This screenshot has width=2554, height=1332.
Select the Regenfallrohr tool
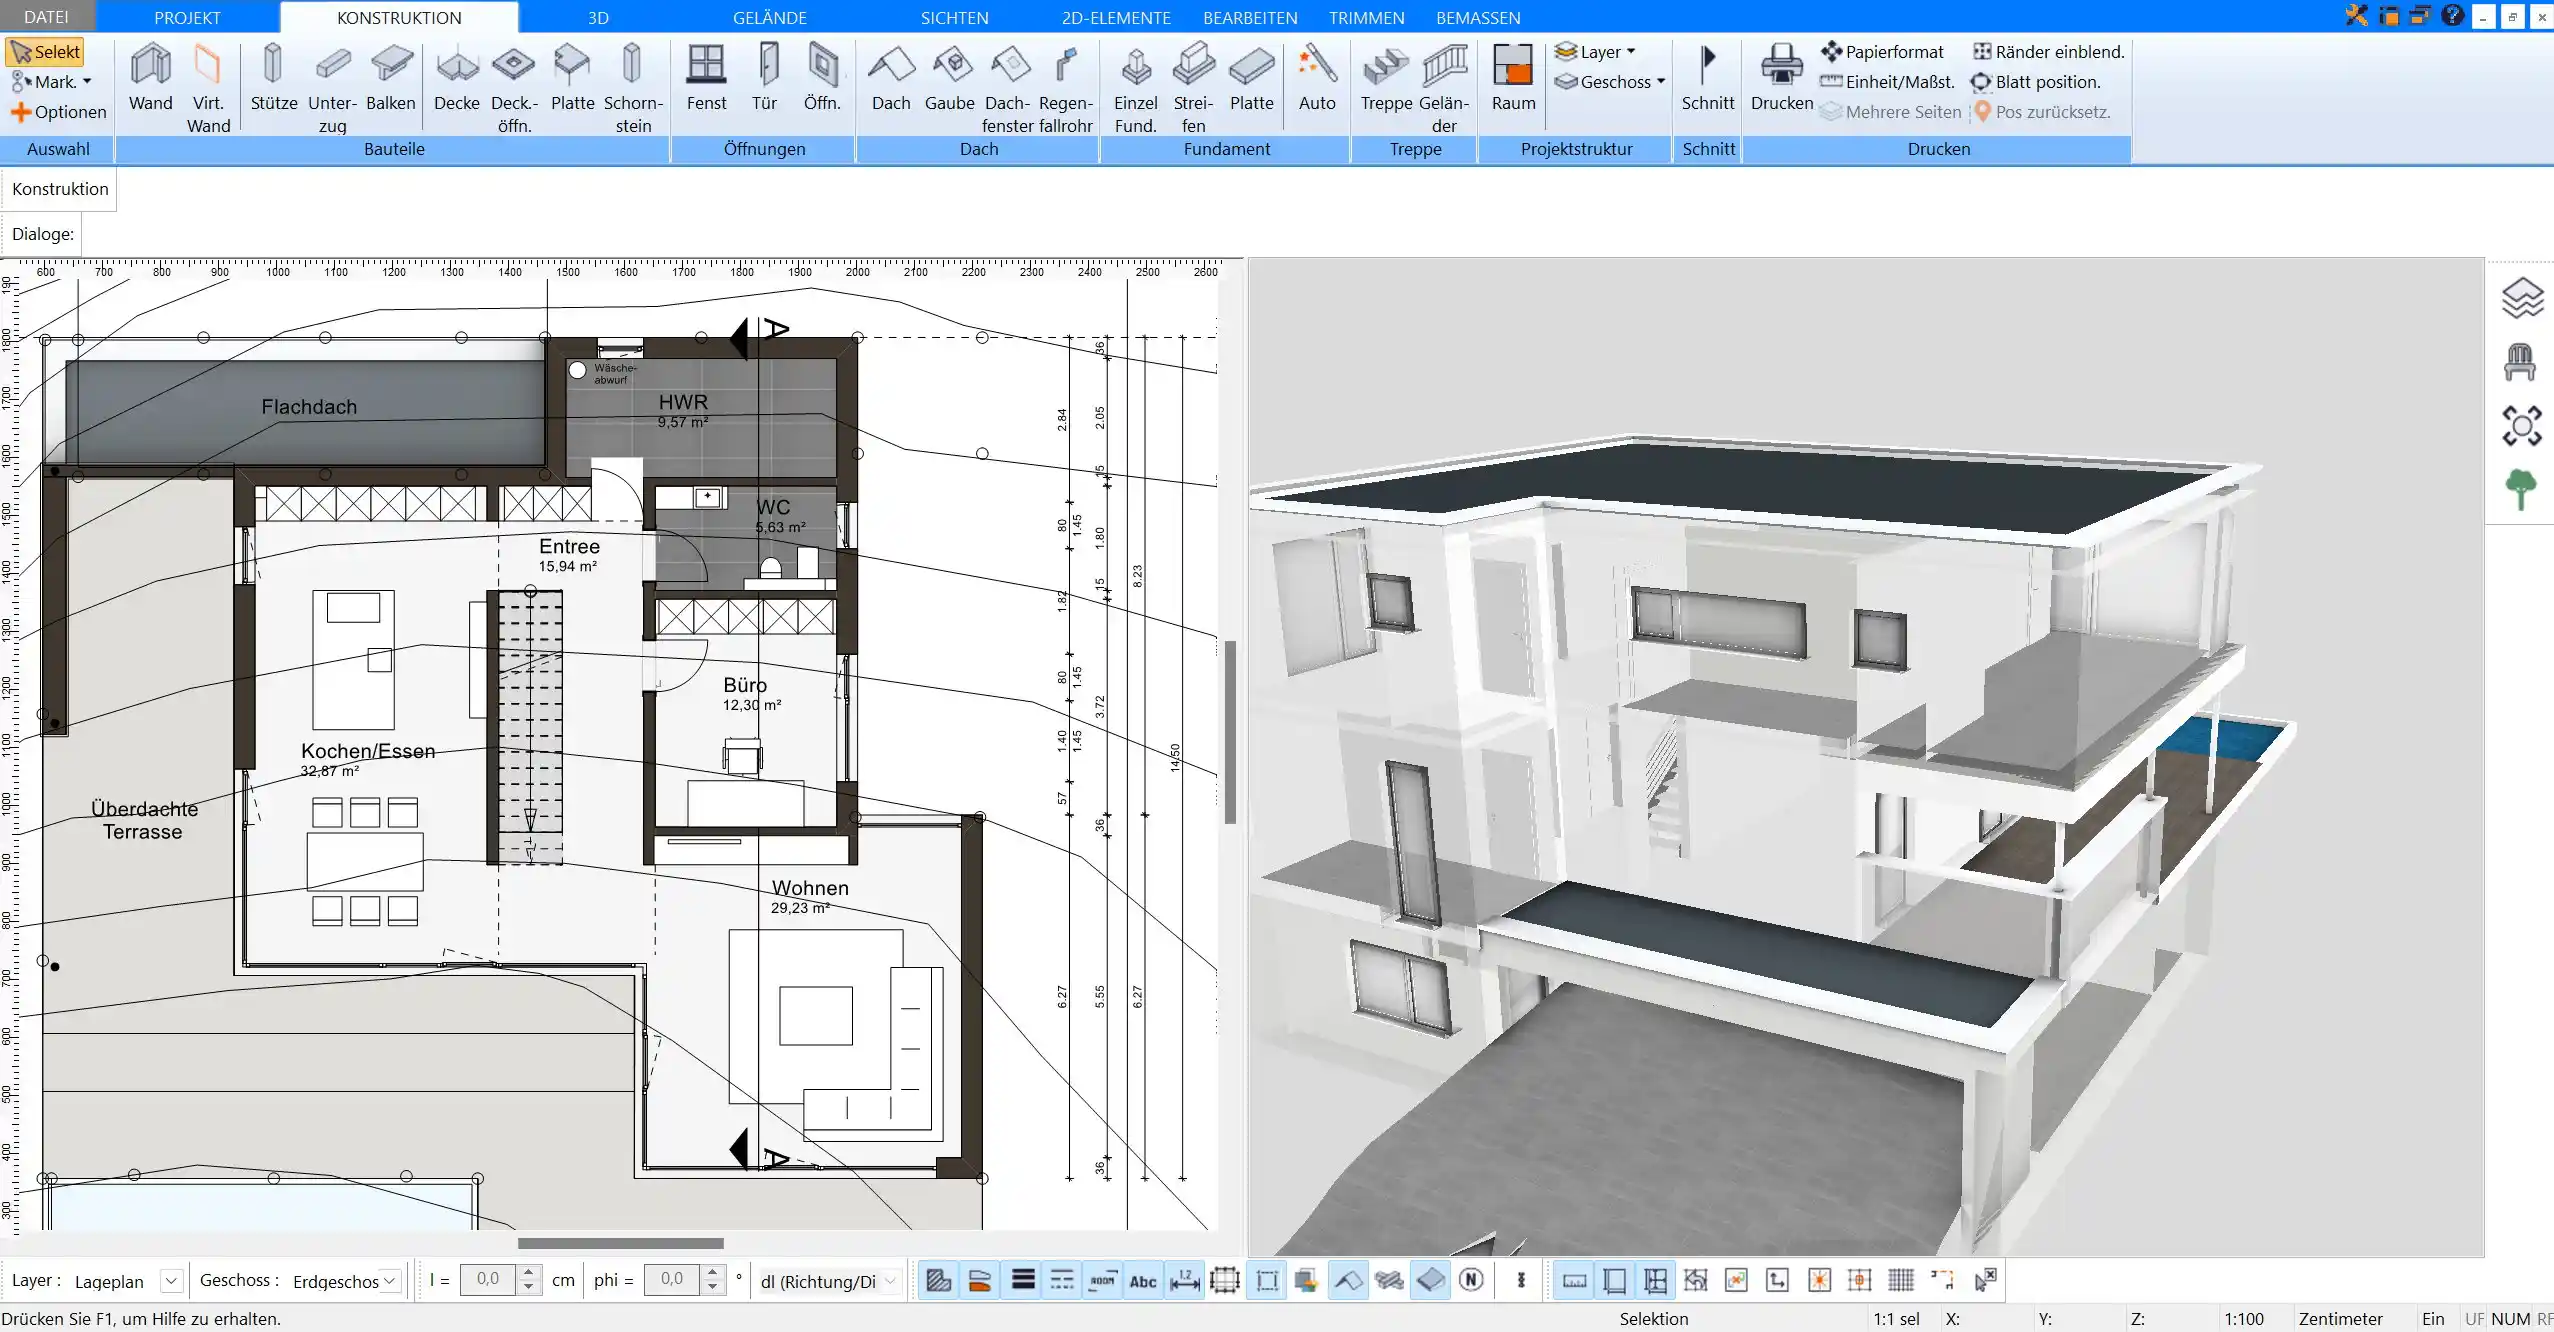click(x=1066, y=88)
